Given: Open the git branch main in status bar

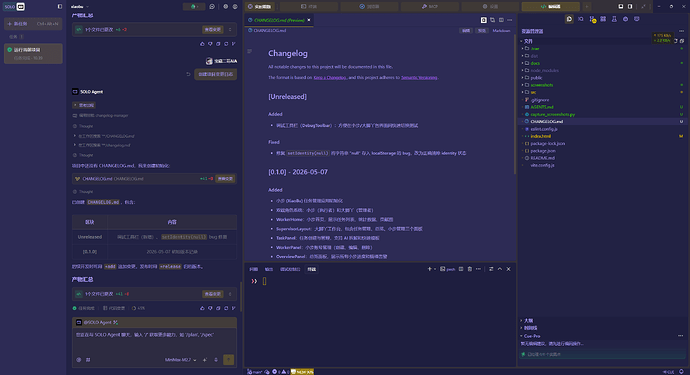Looking at the screenshot, I should coord(255,372).
